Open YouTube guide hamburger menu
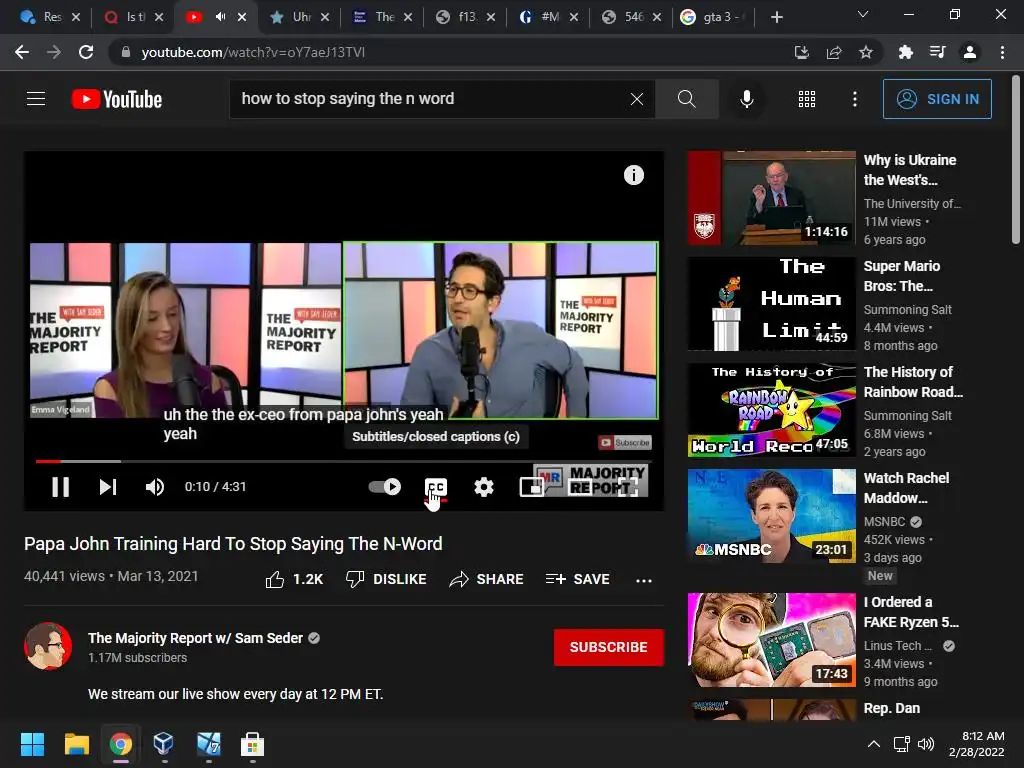This screenshot has height=768, width=1024. (x=36, y=99)
